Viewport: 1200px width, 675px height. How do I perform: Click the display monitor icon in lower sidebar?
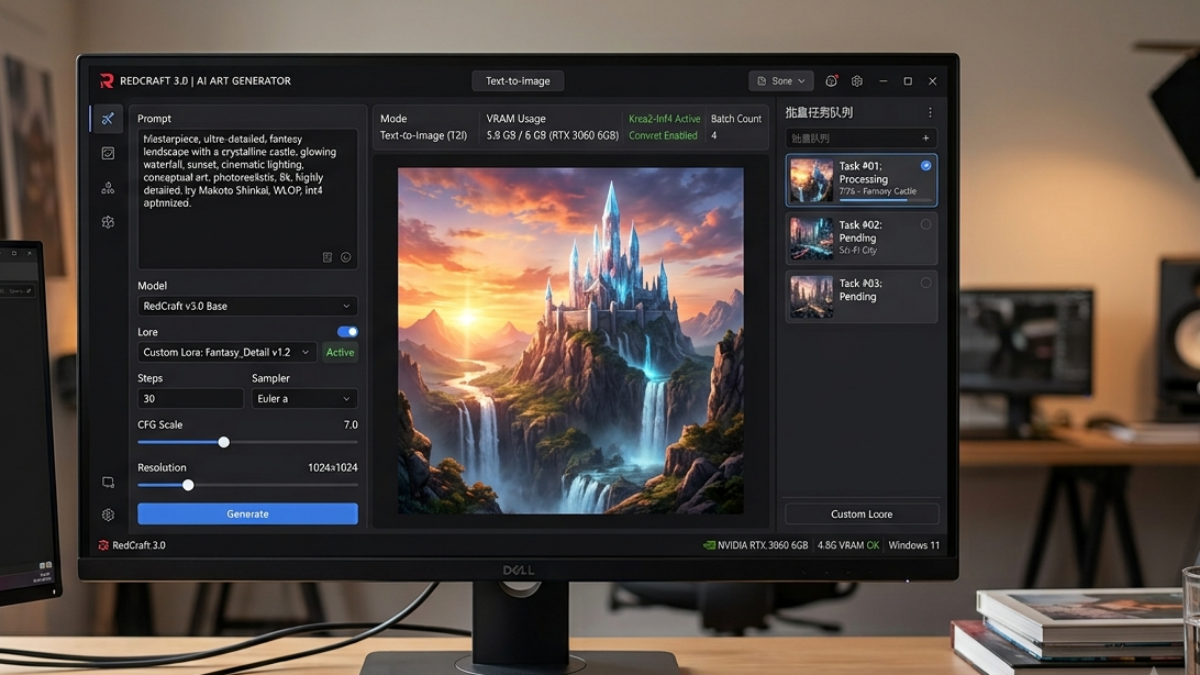click(108, 482)
